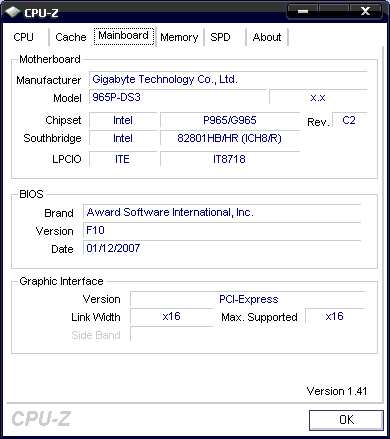The image size is (390, 439).
Task: Select the LPCIO value IT8718
Action: (x=230, y=159)
